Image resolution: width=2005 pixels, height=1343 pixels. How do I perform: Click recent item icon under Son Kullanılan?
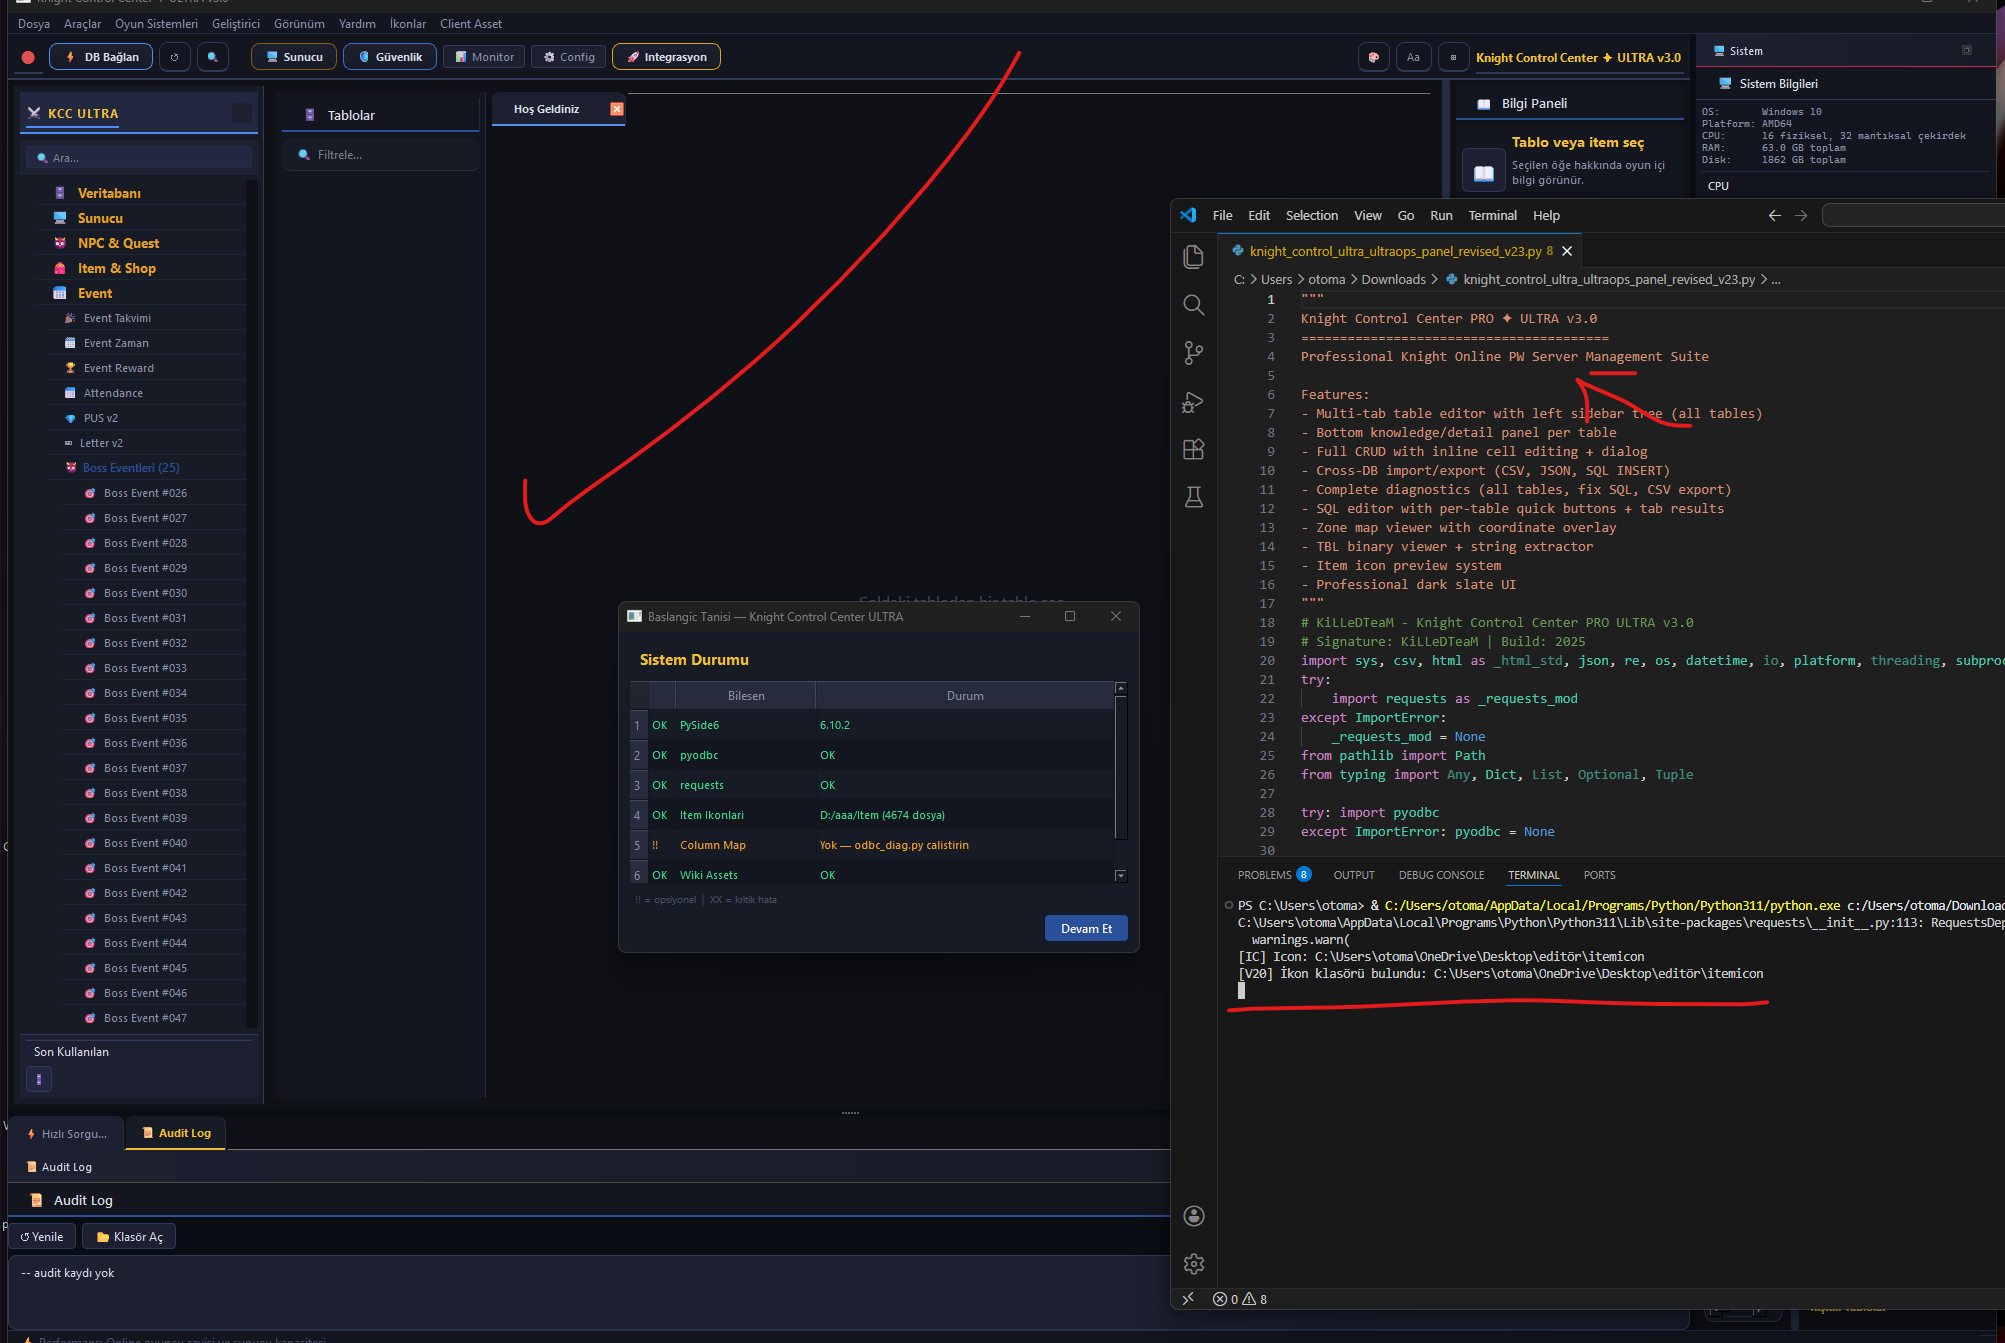[38, 1079]
